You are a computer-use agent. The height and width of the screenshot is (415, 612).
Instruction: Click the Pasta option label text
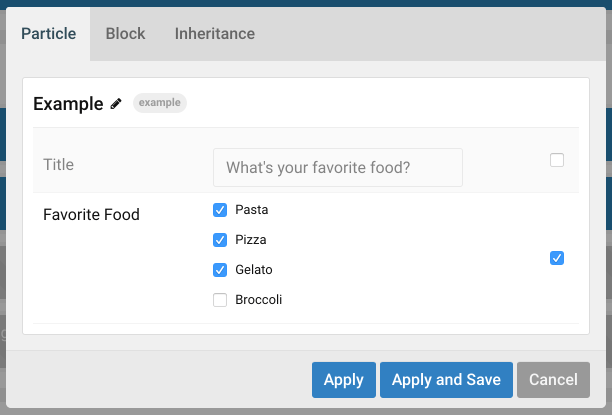click(x=251, y=210)
